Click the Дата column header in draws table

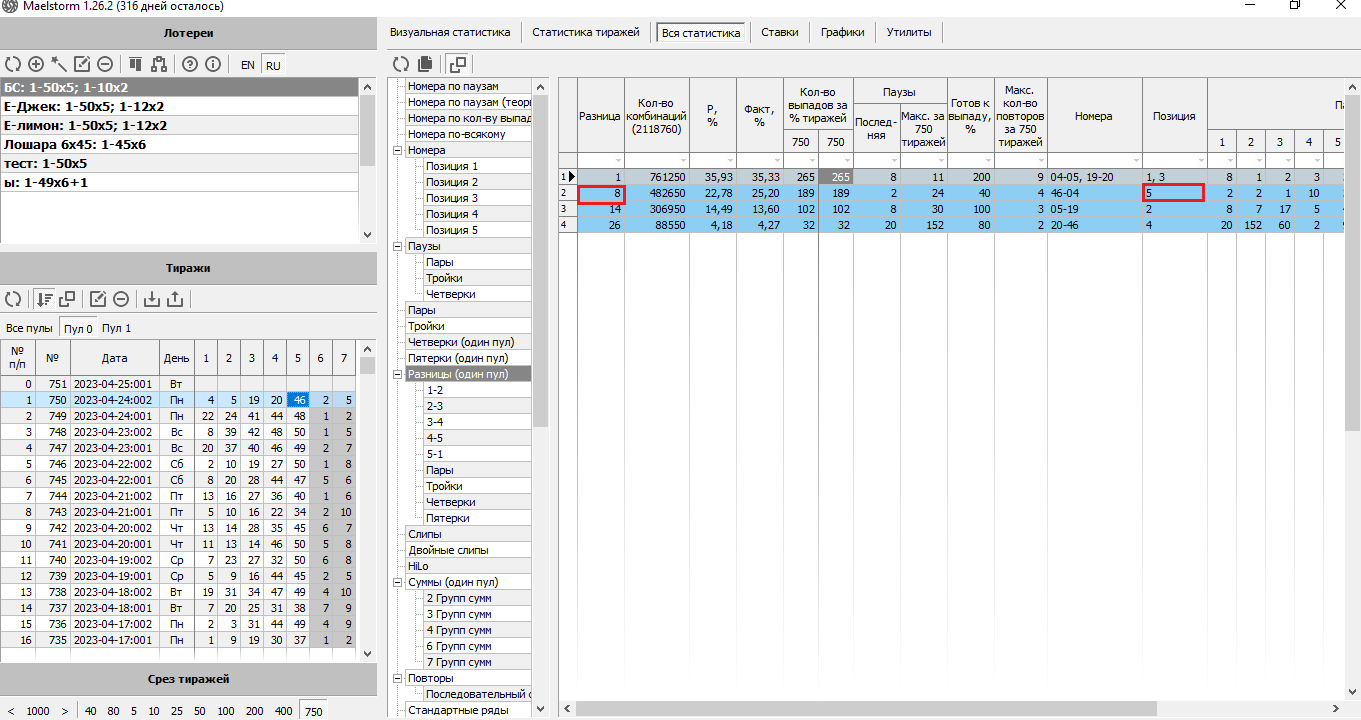pyautogui.click(x=114, y=357)
